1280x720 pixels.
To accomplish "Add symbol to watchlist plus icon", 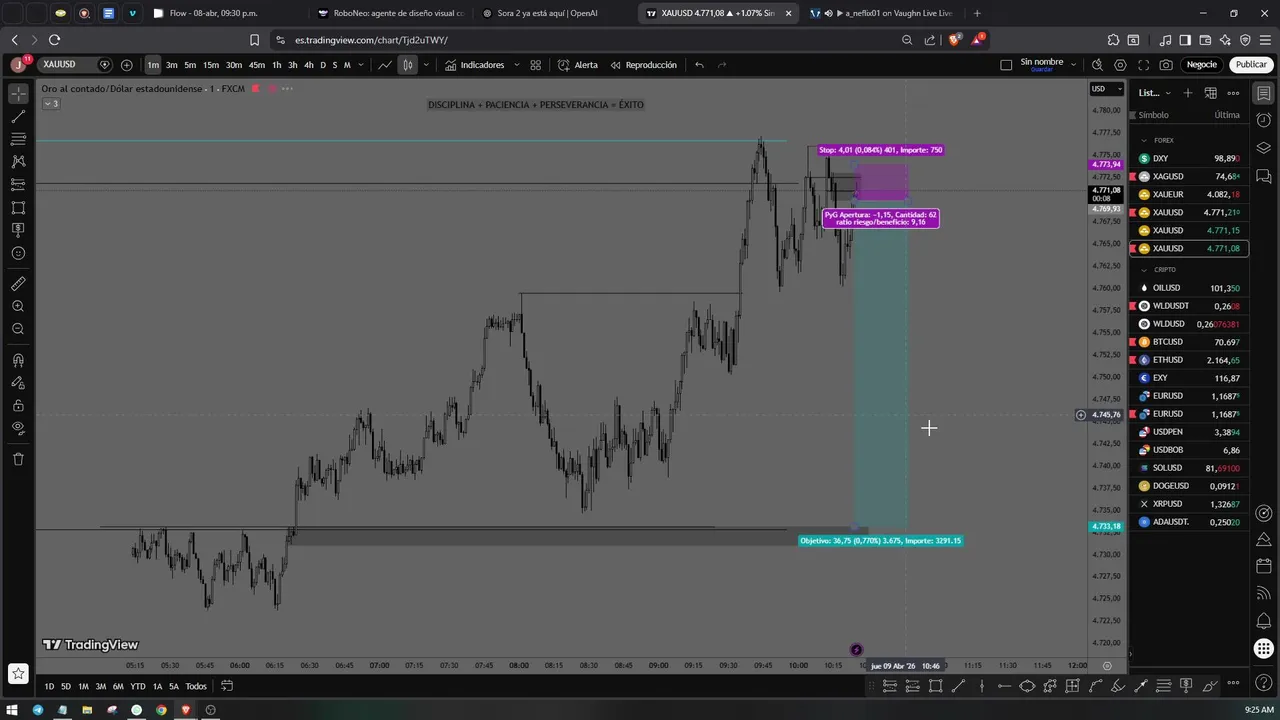I will [1187, 93].
